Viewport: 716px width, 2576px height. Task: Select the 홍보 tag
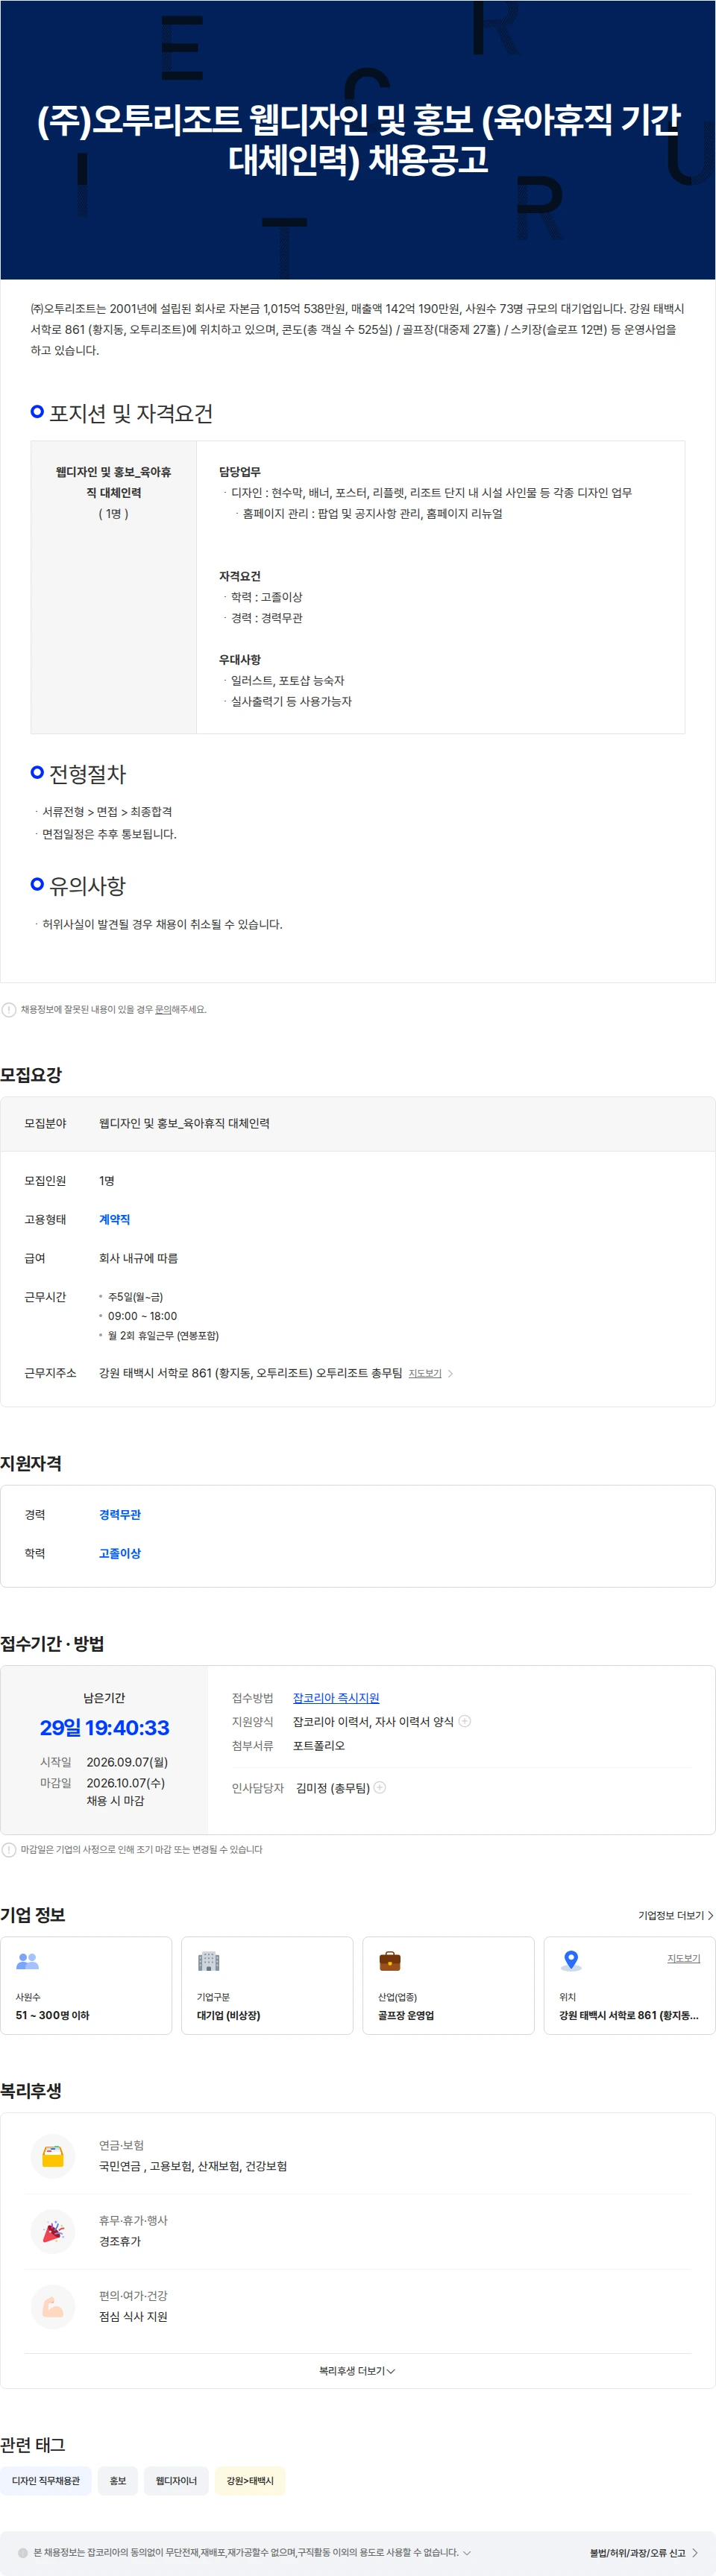pos(118,2480)
